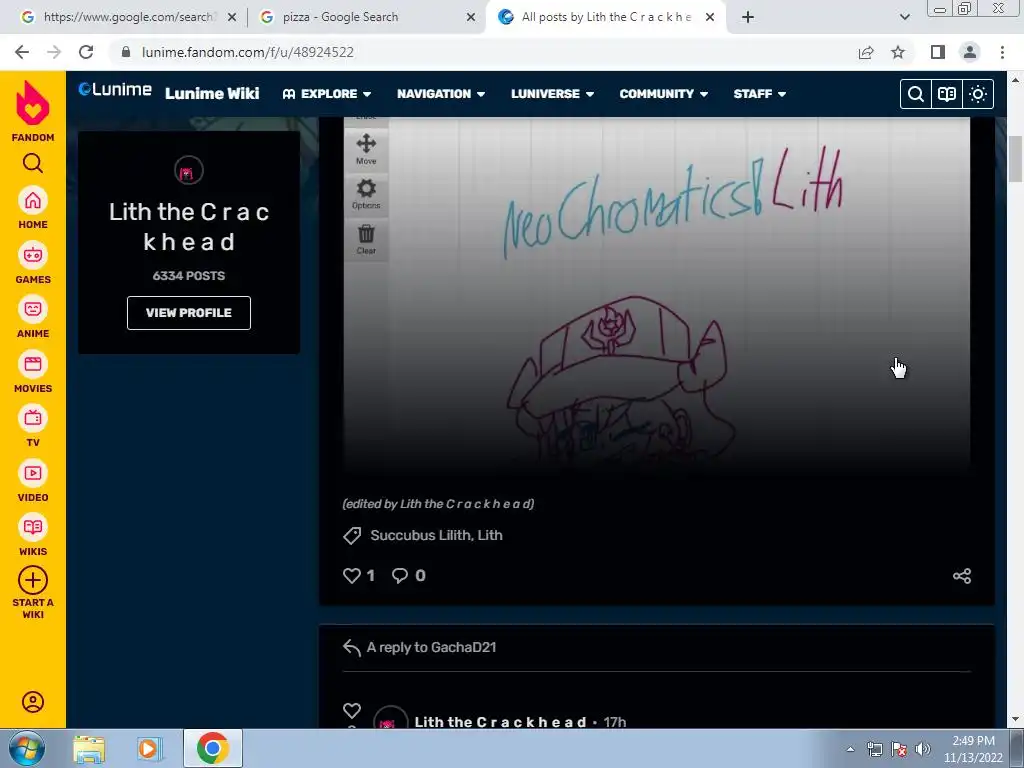Open the Chrome three-dot menu

(1002, 52)
